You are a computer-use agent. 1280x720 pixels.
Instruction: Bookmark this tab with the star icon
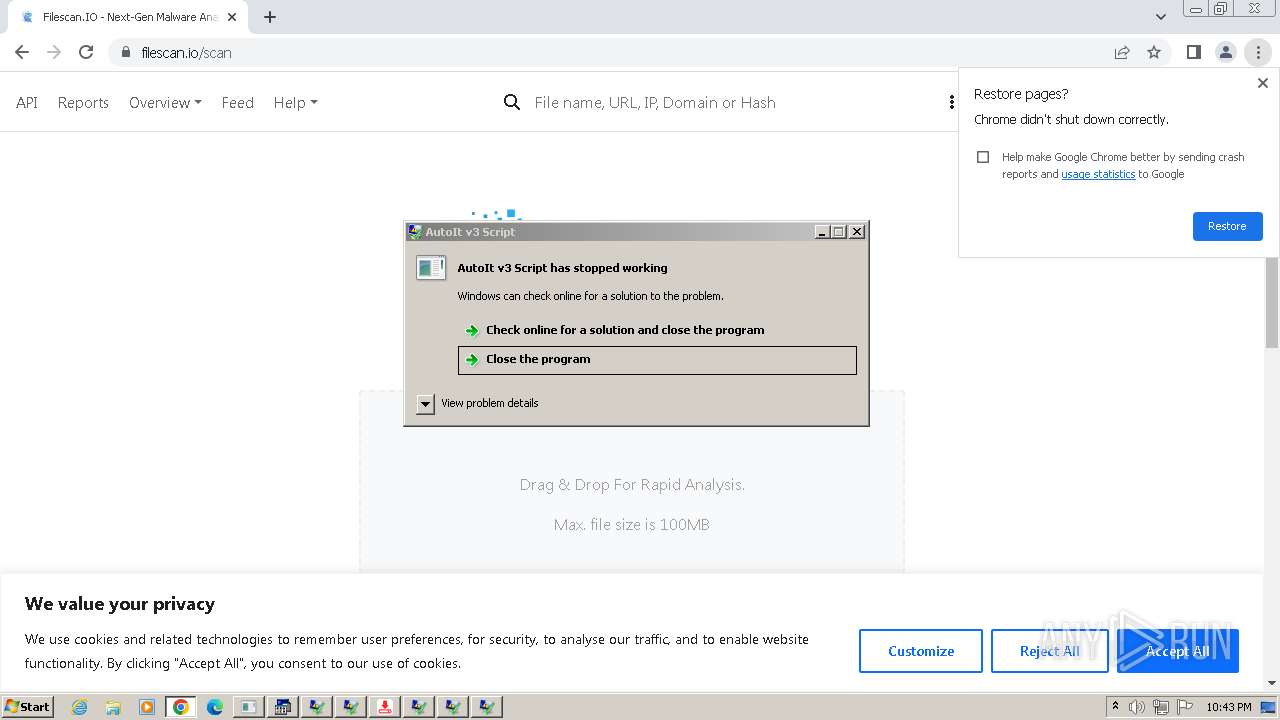[1154, 52]
